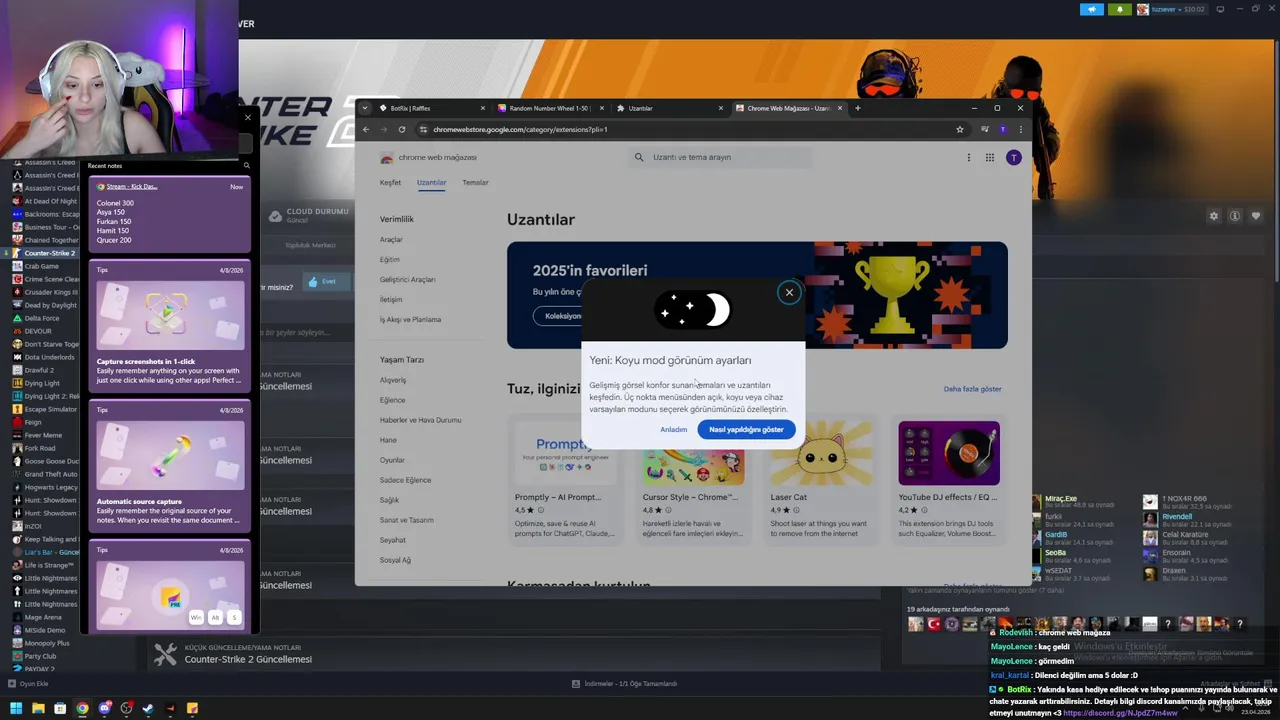Viewport: 1280px width, 720px height.
Task: Open Cursor Style extension card
Action: (x=693, y=482)
